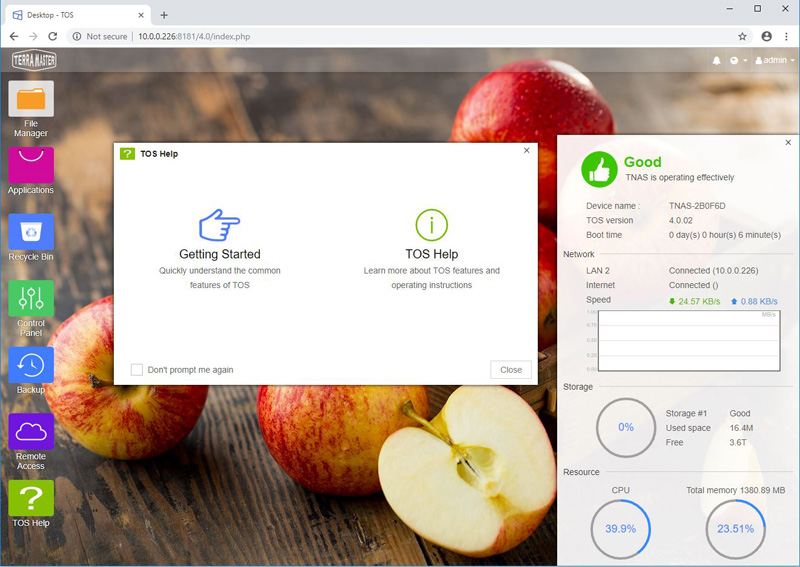Open the Control Panel desktop icon
This screenshot has height=567, width=800.
(x=31, y=299)
